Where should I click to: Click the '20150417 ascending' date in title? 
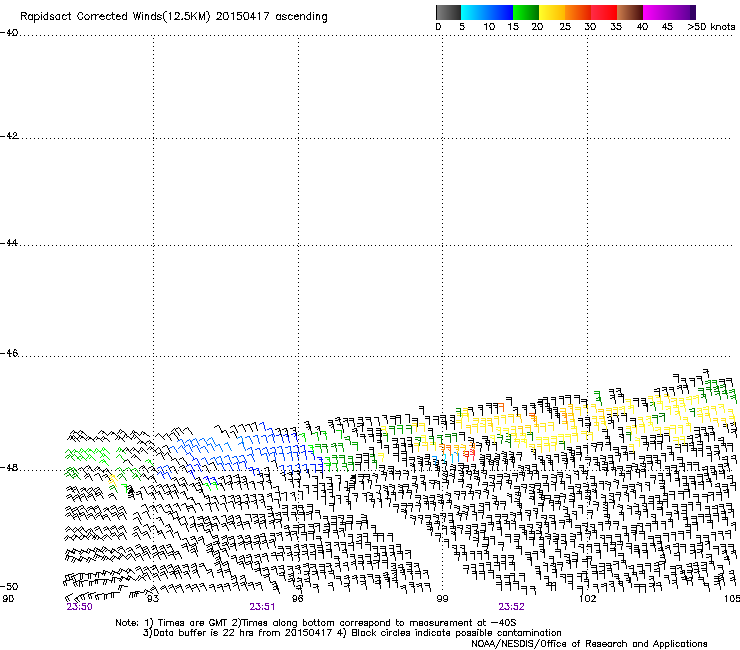[x=271, y=17]
